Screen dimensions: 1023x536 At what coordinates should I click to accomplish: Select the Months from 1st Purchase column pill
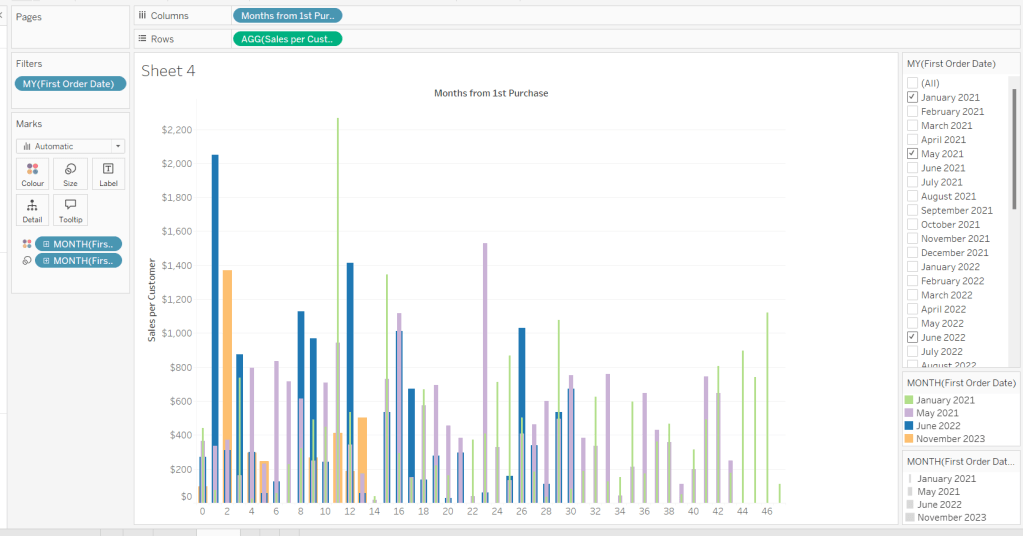pos(287,16)
